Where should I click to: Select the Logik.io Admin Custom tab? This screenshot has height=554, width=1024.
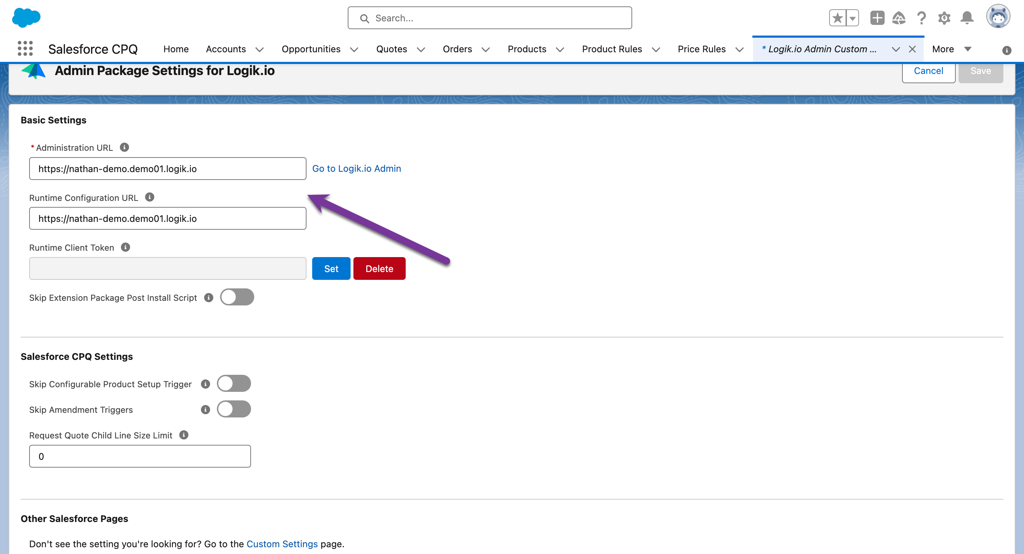819,49
